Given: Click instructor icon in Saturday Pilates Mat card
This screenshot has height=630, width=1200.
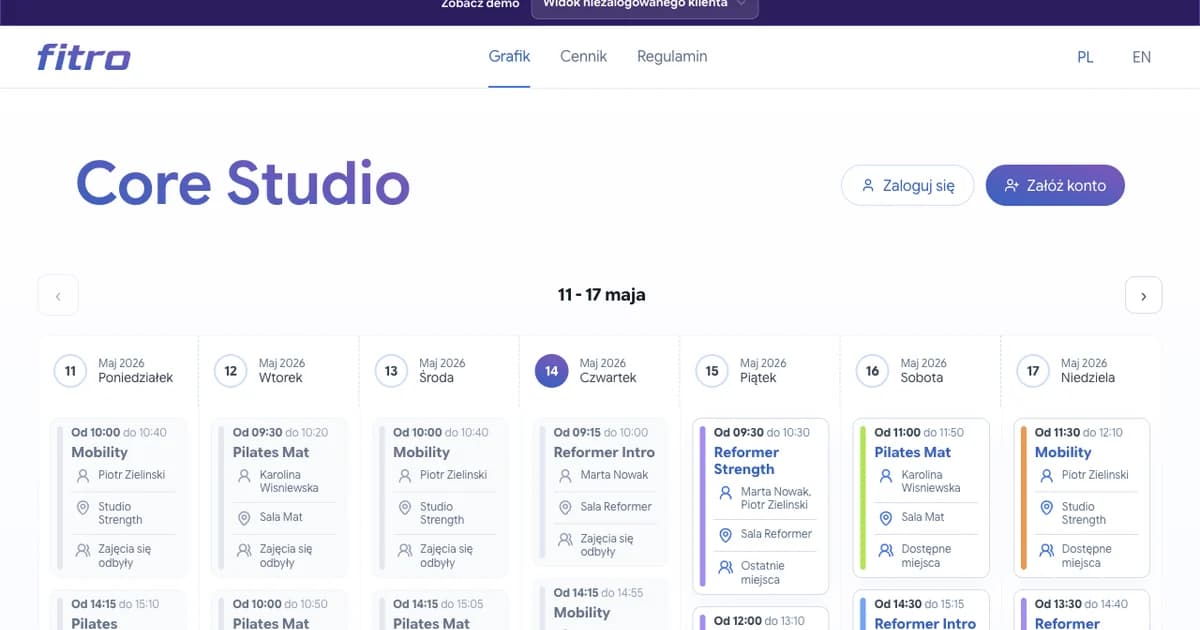Looking at the screenshot, I should pyautogui.click(x=886, y=476).
